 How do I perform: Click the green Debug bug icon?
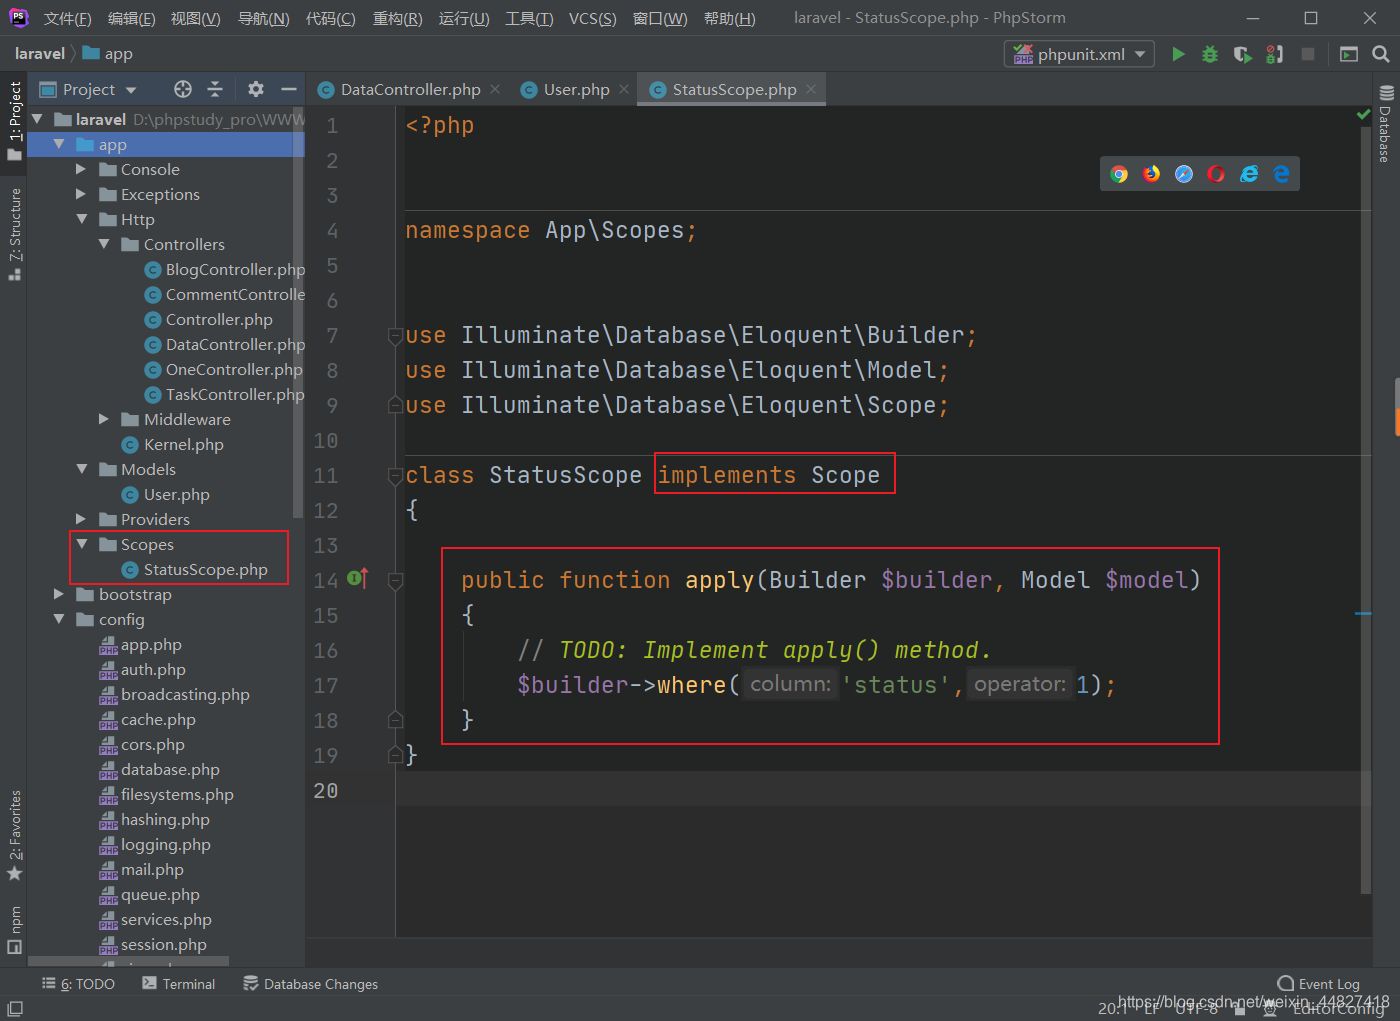(1210, 54)
